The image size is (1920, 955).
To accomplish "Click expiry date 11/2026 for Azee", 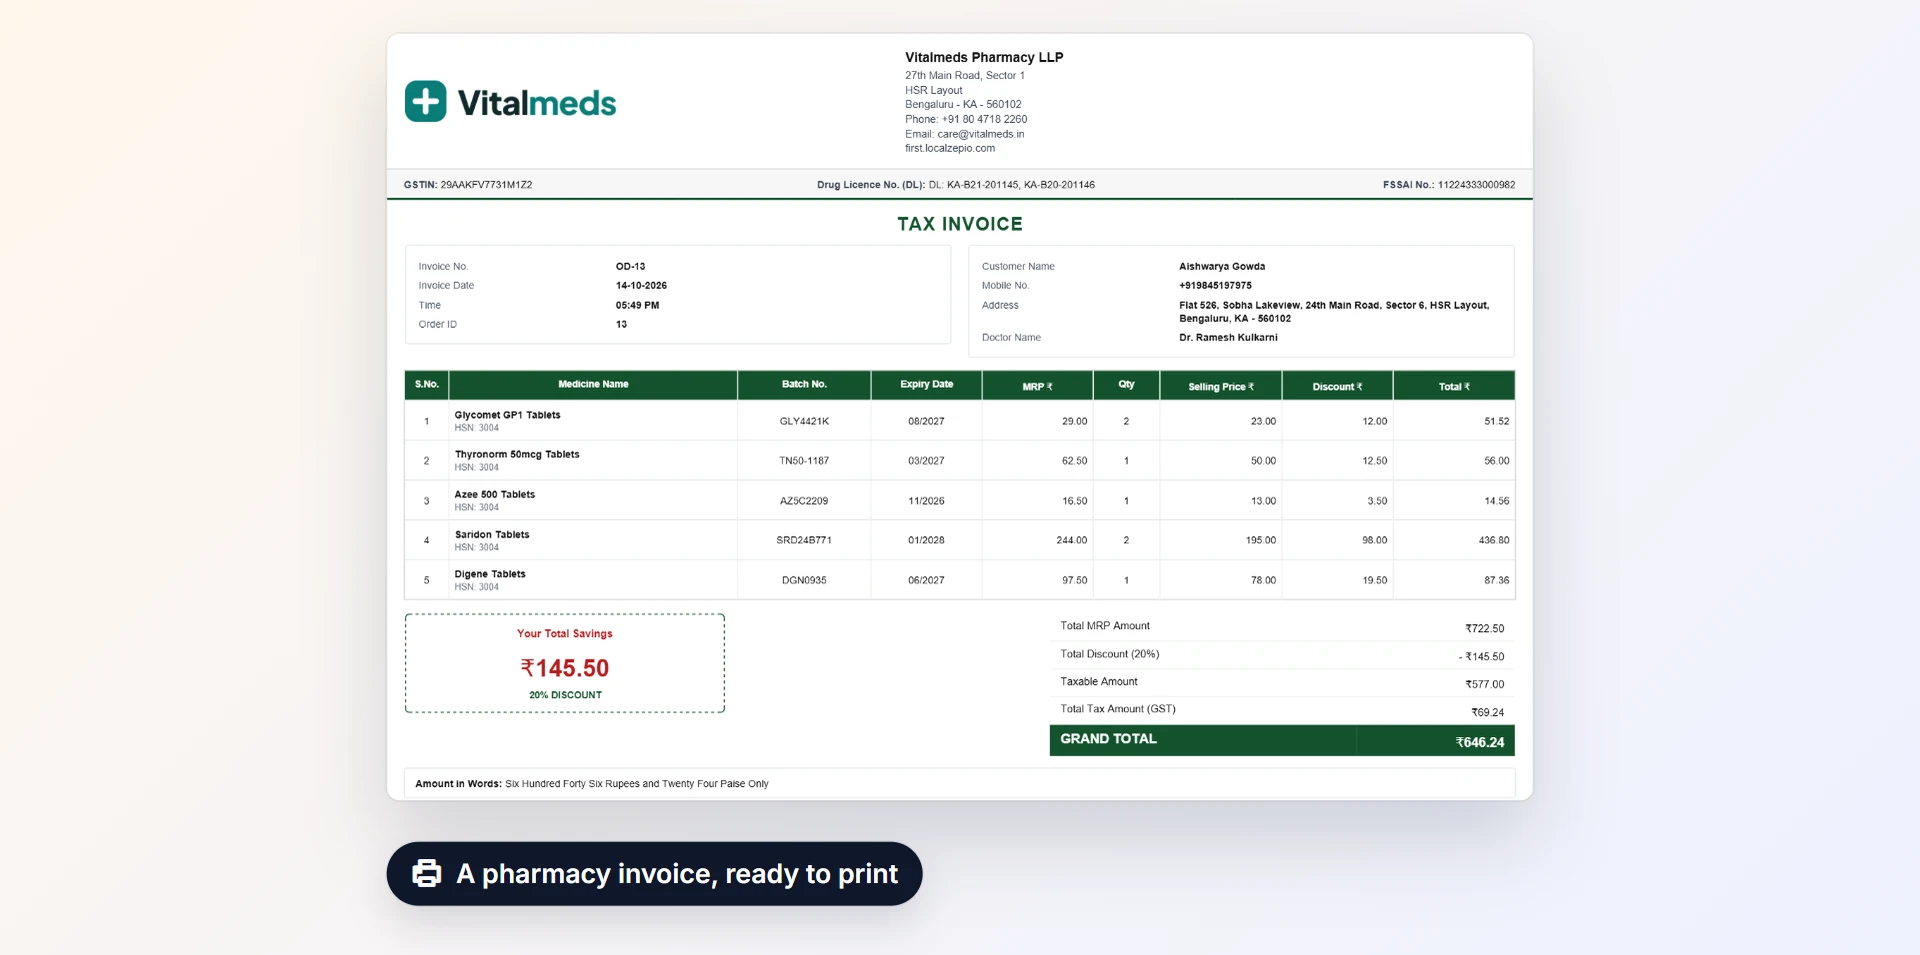I will point(926,501).
